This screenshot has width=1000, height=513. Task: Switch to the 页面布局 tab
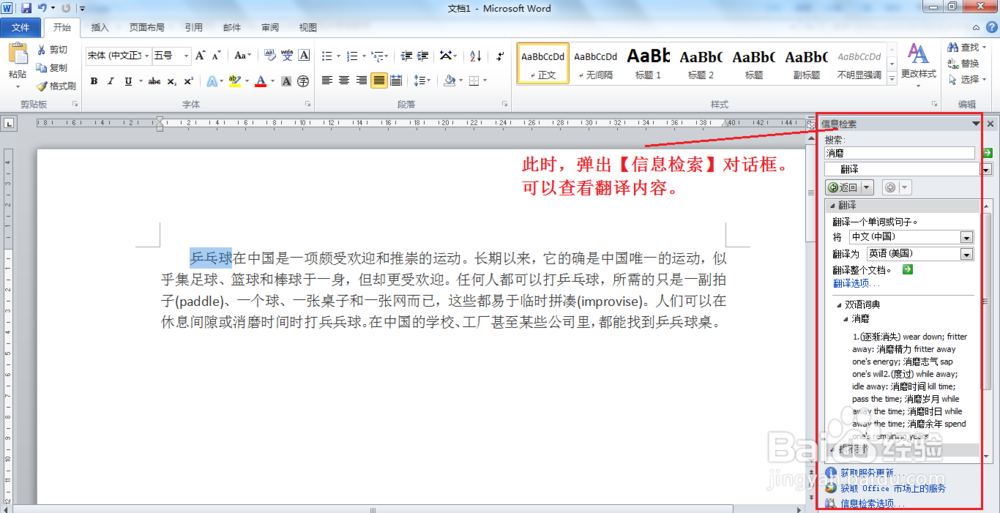coord(147,27)
